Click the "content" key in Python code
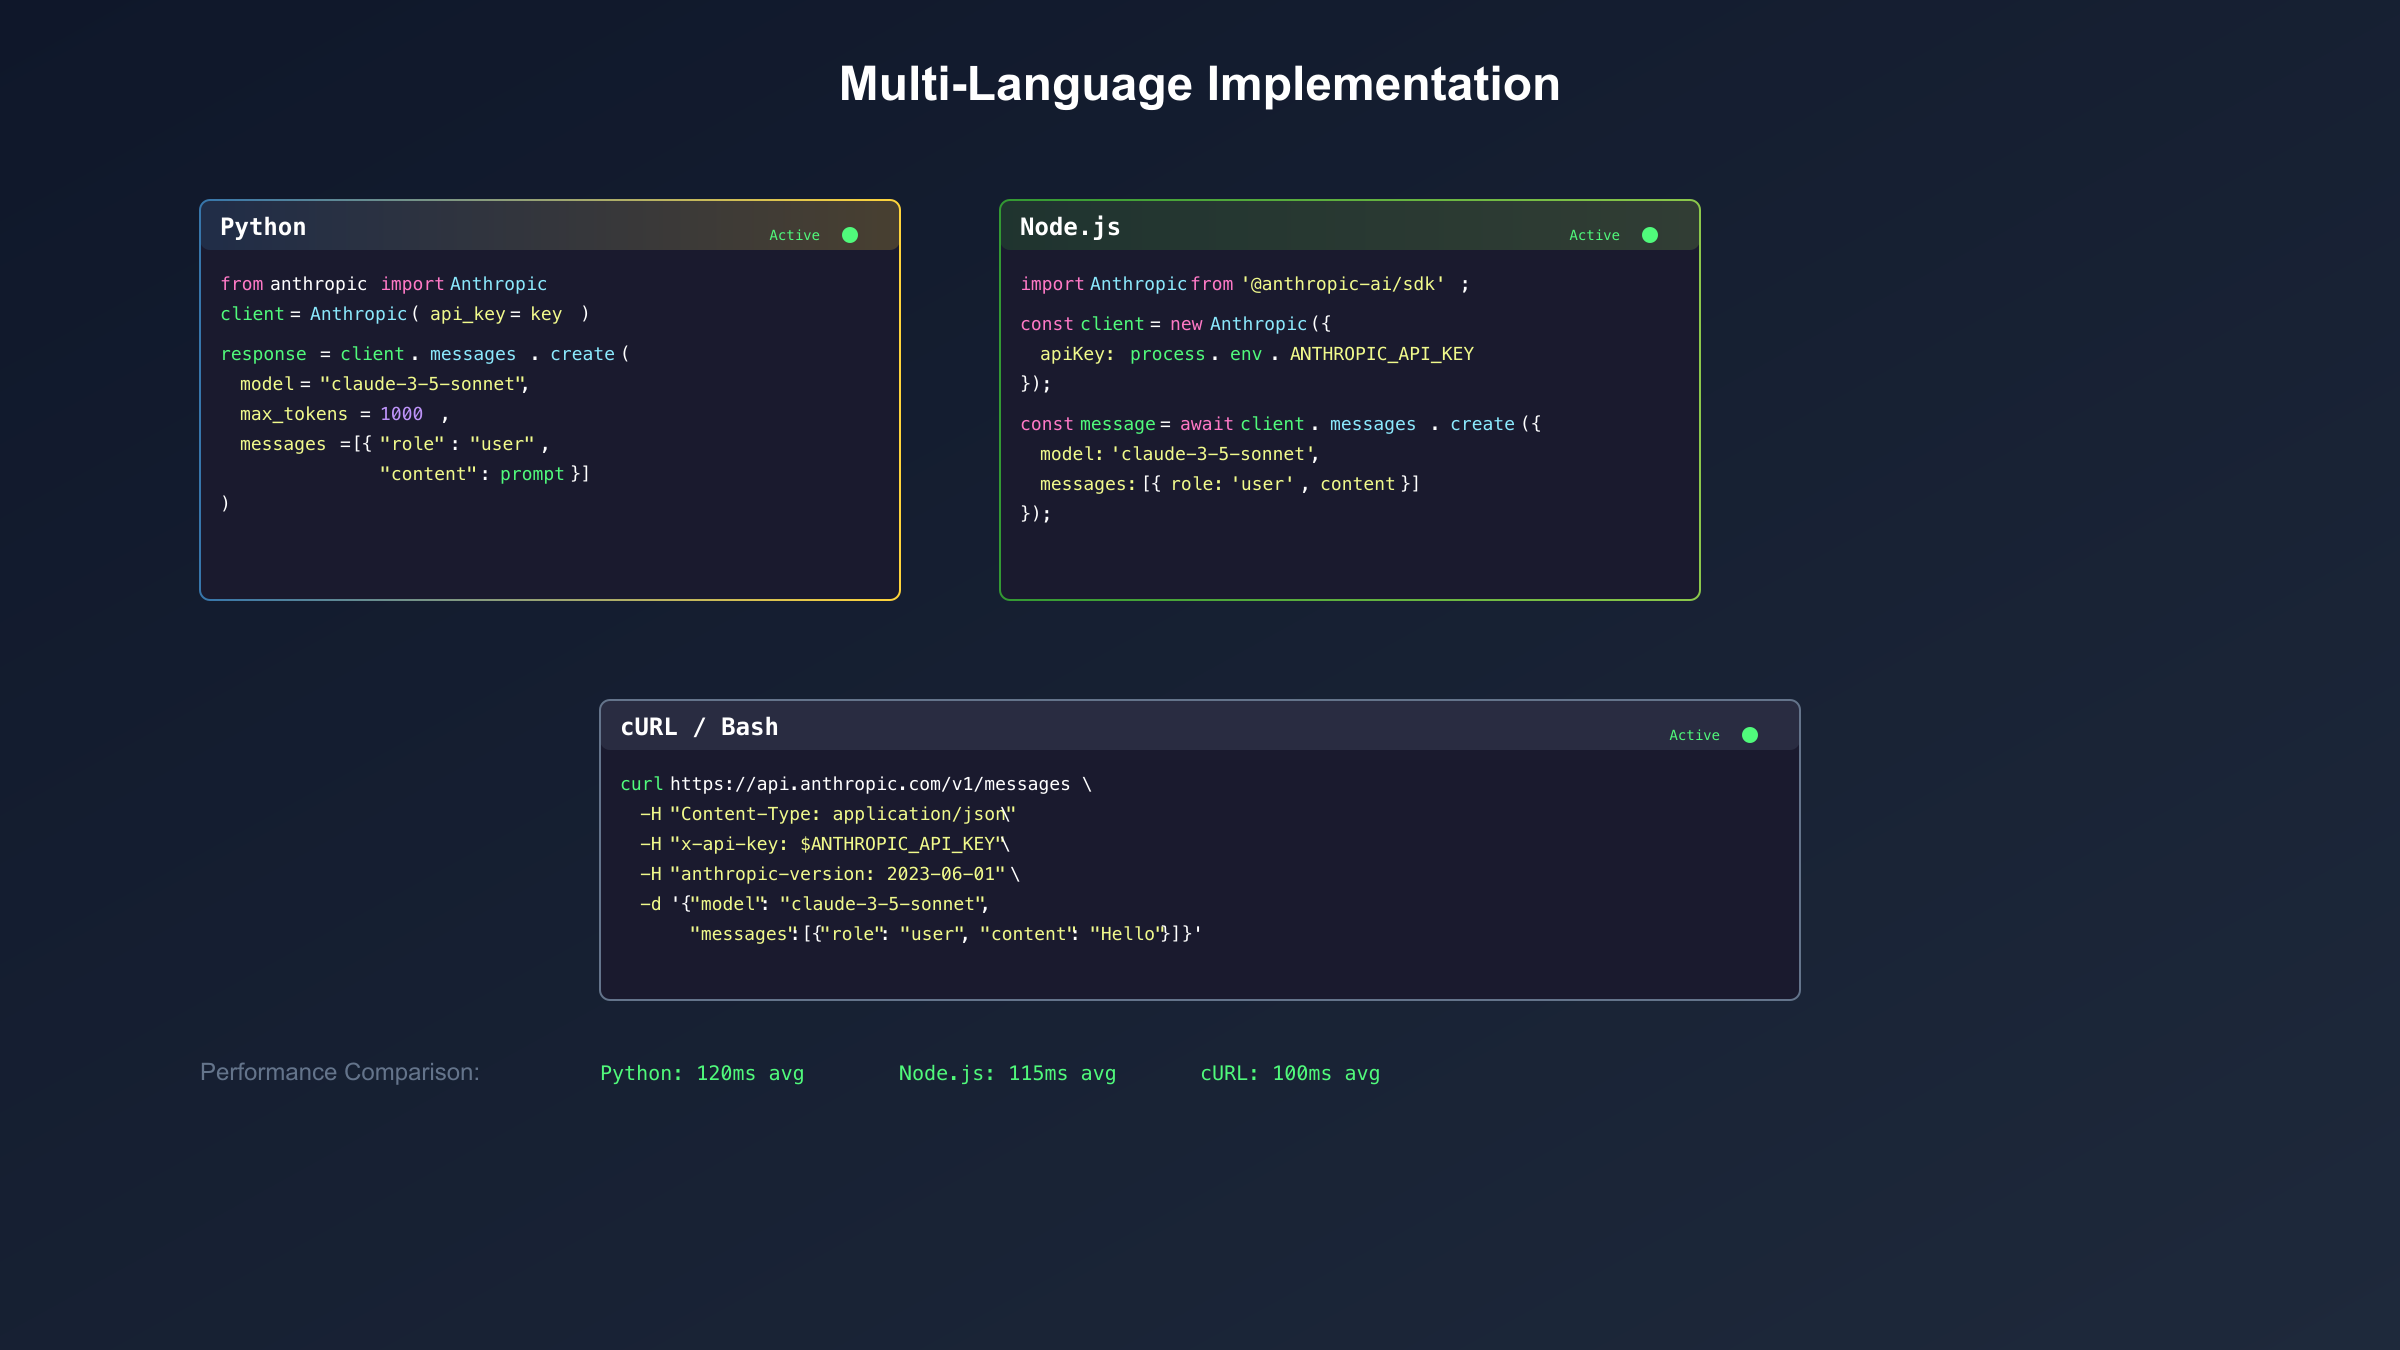Screen dimensions: 2400x1350 click(x=428, y=474)
